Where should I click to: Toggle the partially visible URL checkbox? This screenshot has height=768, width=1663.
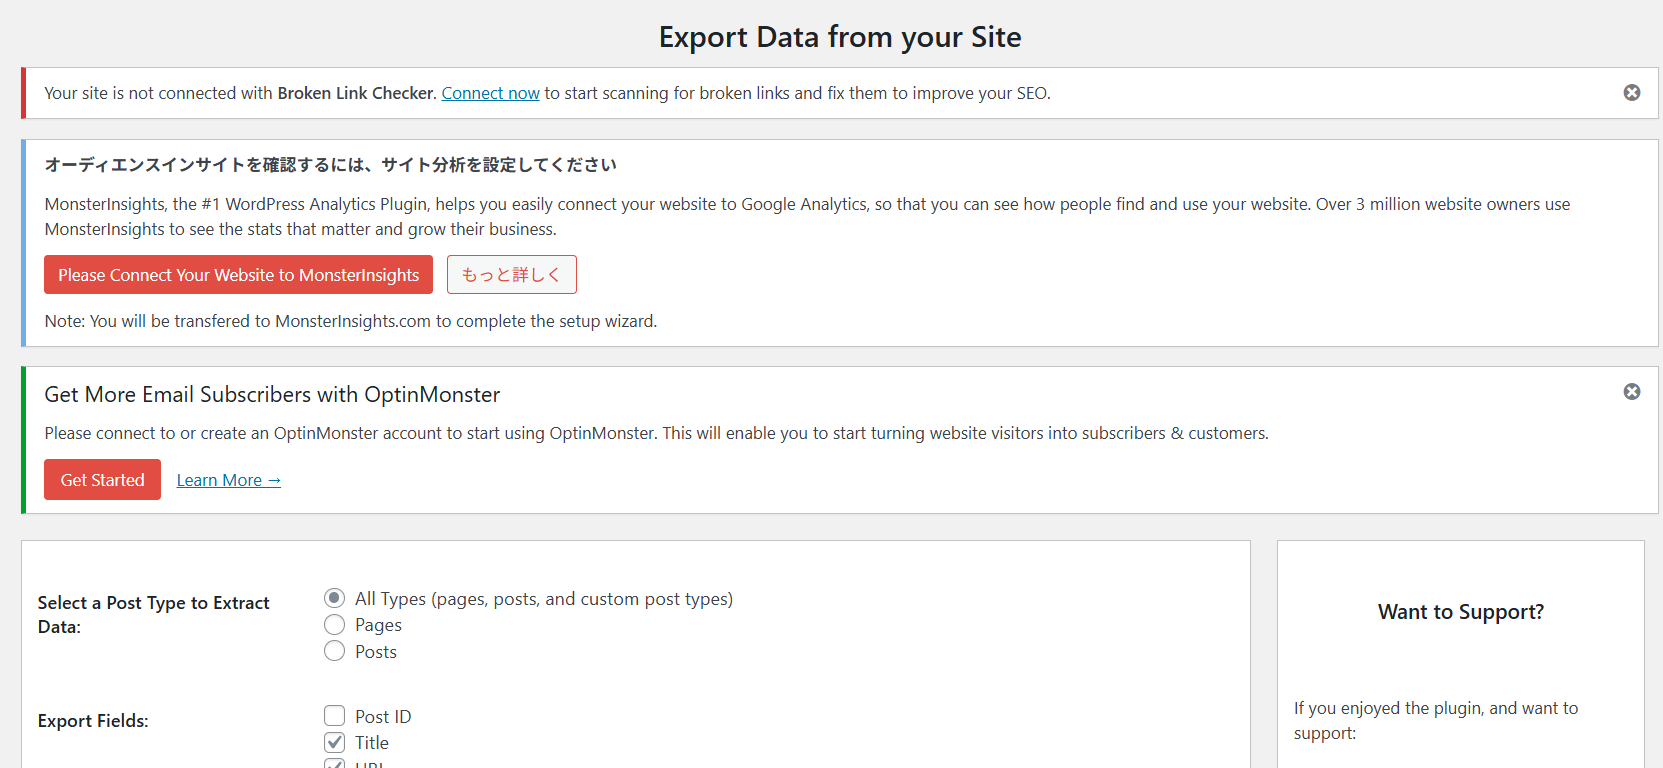[335, 764]
